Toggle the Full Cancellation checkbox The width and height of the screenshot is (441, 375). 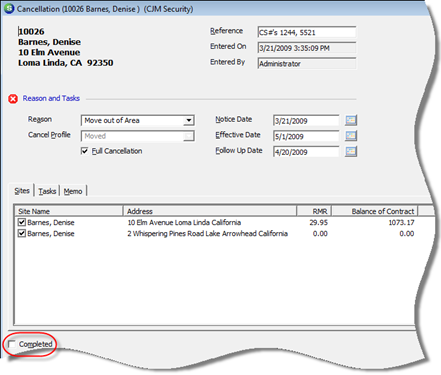[84, 151]
